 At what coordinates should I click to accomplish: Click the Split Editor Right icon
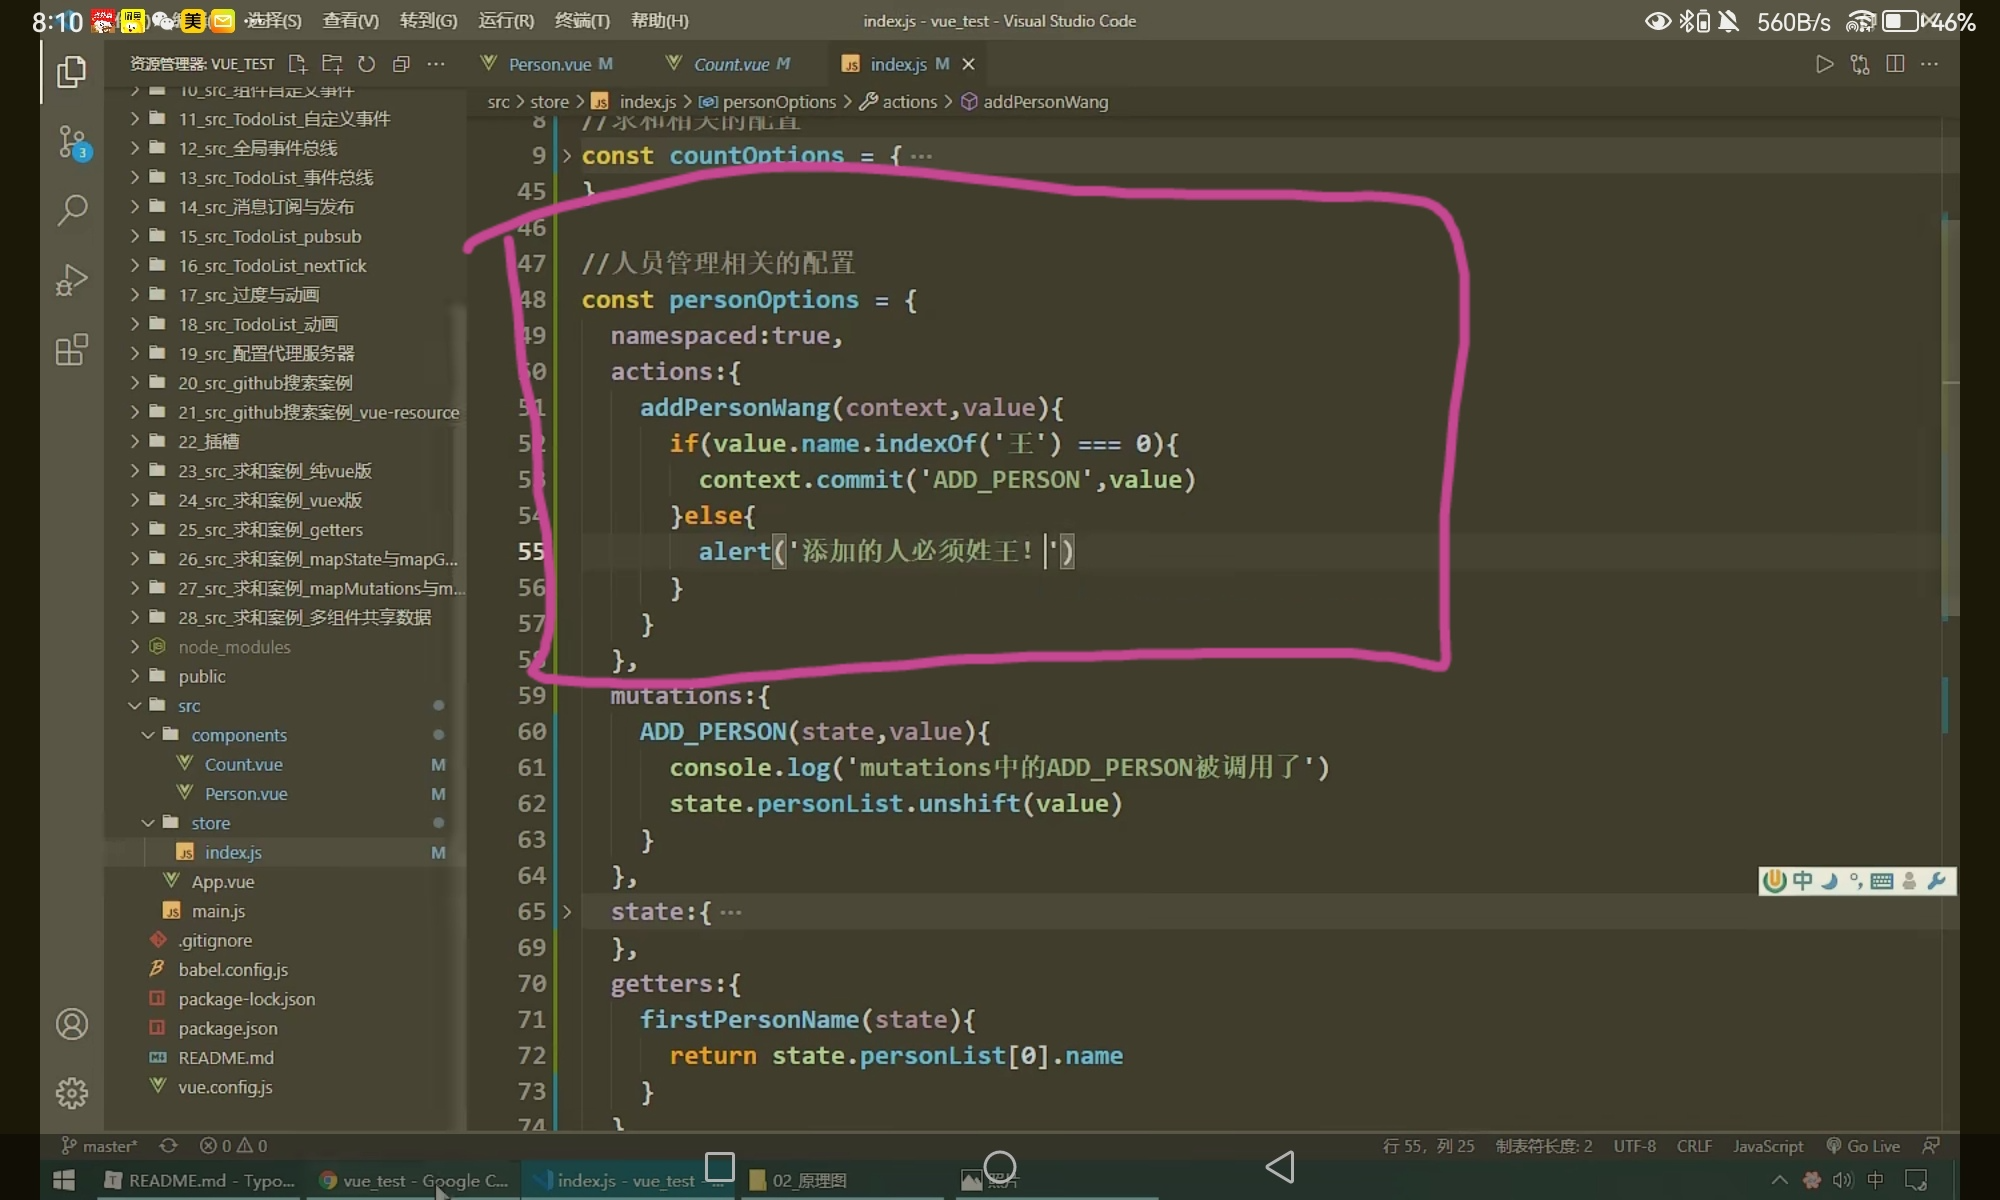pyautogui.click(x=1894, y=64)
